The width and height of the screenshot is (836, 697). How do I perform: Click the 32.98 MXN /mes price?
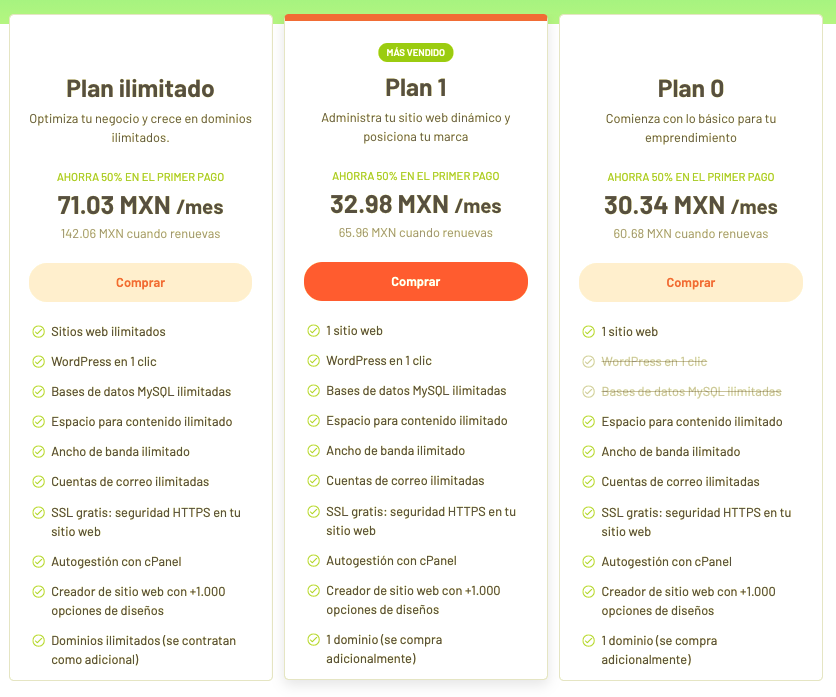tap(416, 204)
